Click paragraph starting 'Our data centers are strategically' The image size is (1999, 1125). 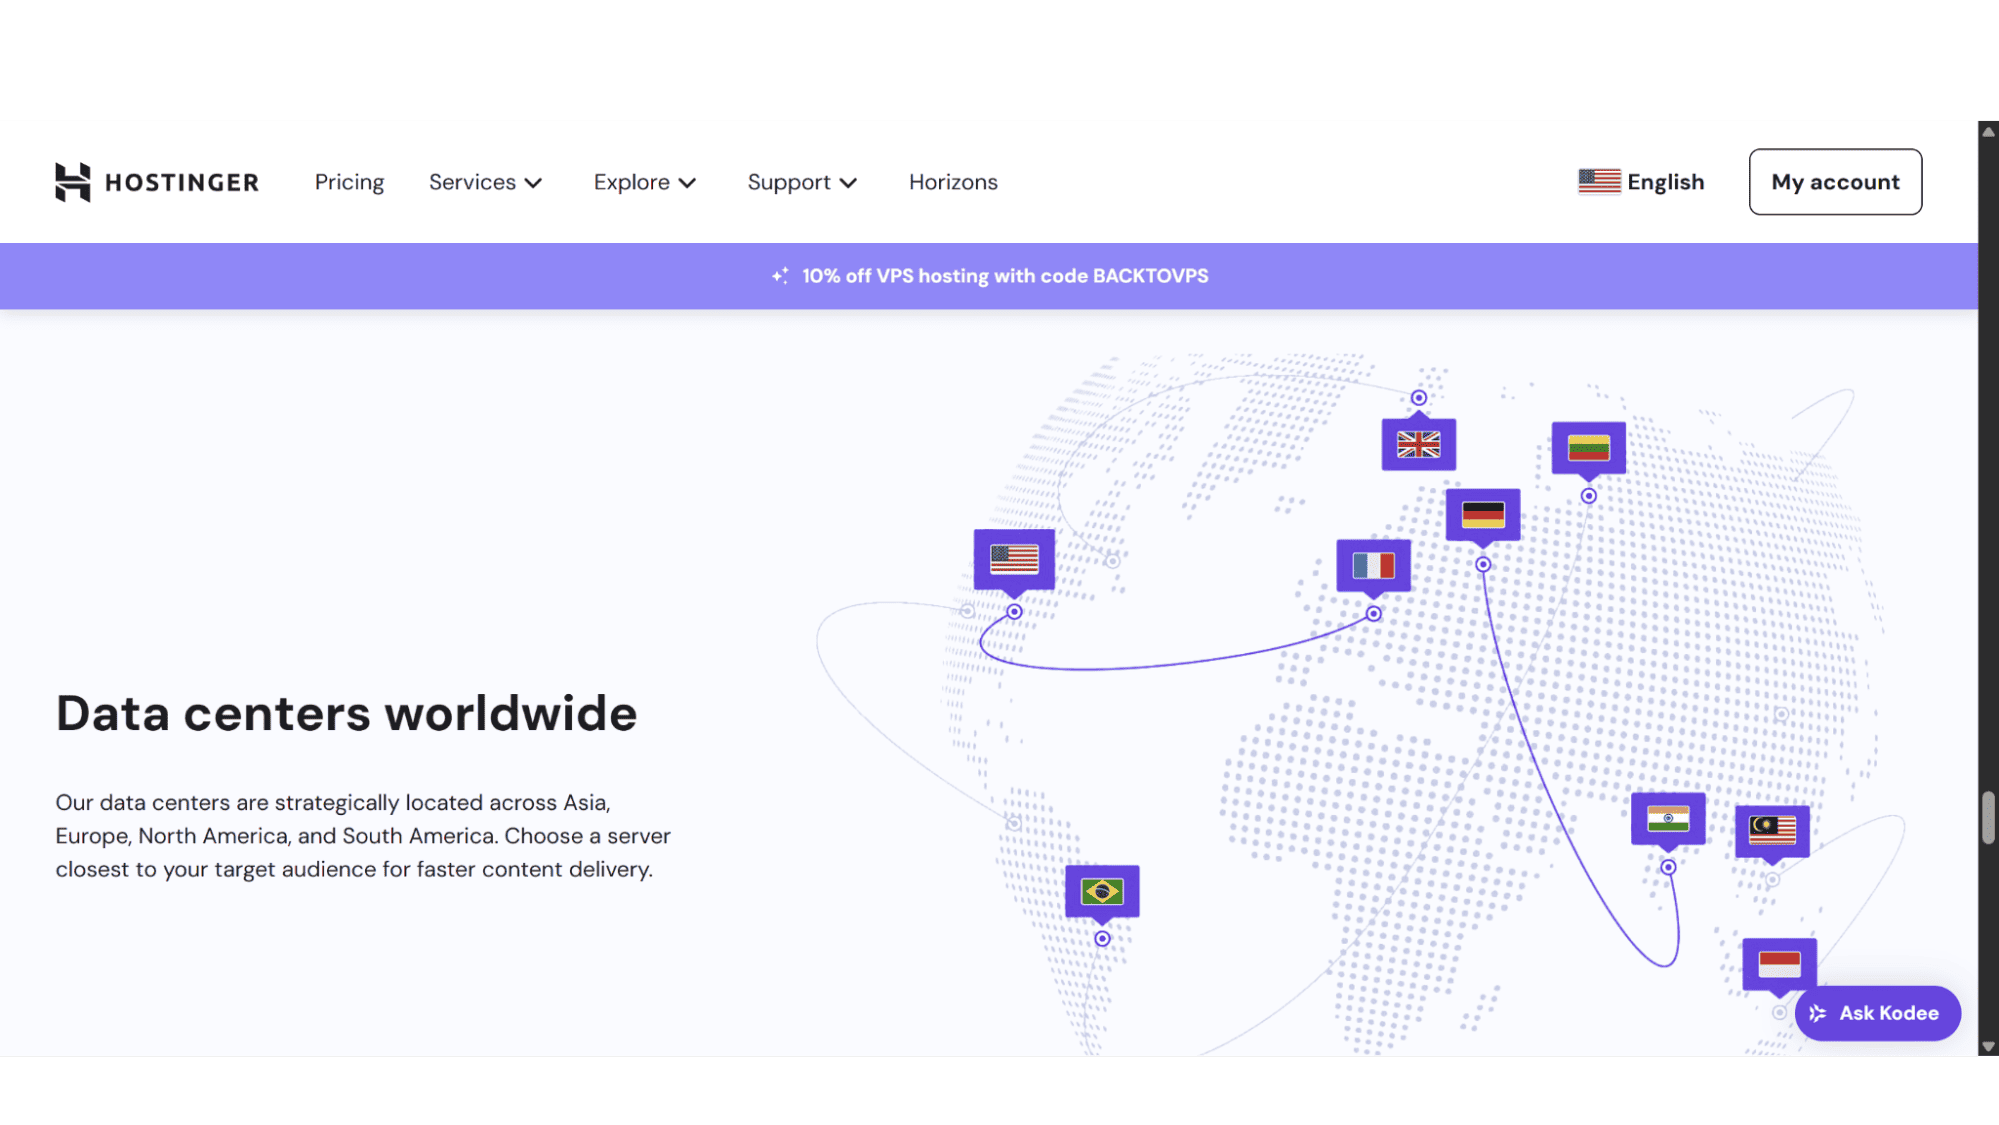(363, 835)
